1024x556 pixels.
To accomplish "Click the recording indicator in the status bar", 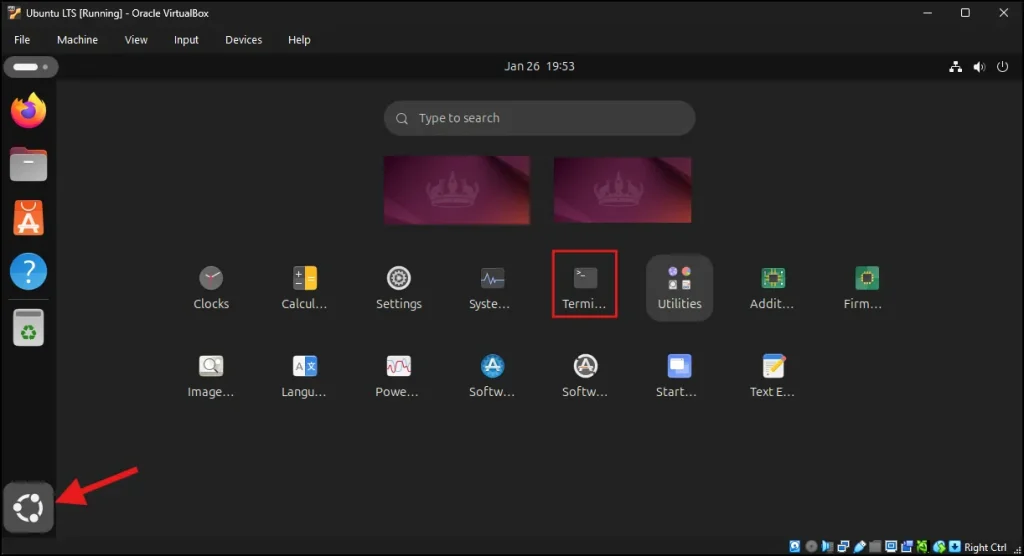I will [906, 547].
